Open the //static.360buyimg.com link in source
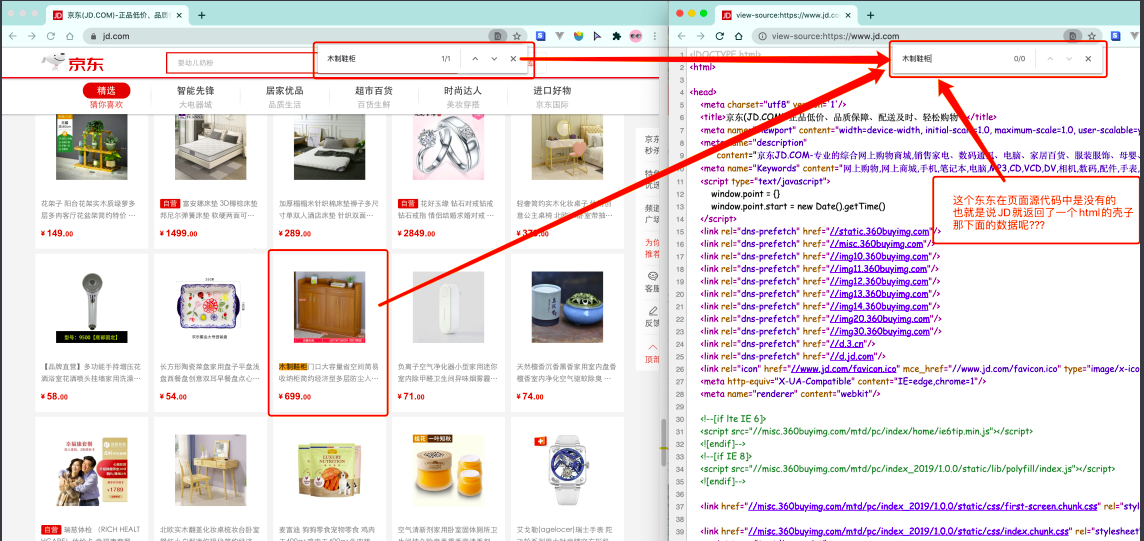This screenshot has width=1144, height=541. point(879,231)
